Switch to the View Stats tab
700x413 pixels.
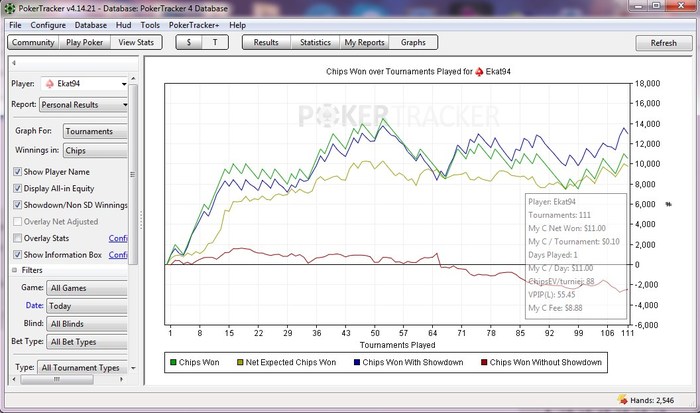pos(136,42)
